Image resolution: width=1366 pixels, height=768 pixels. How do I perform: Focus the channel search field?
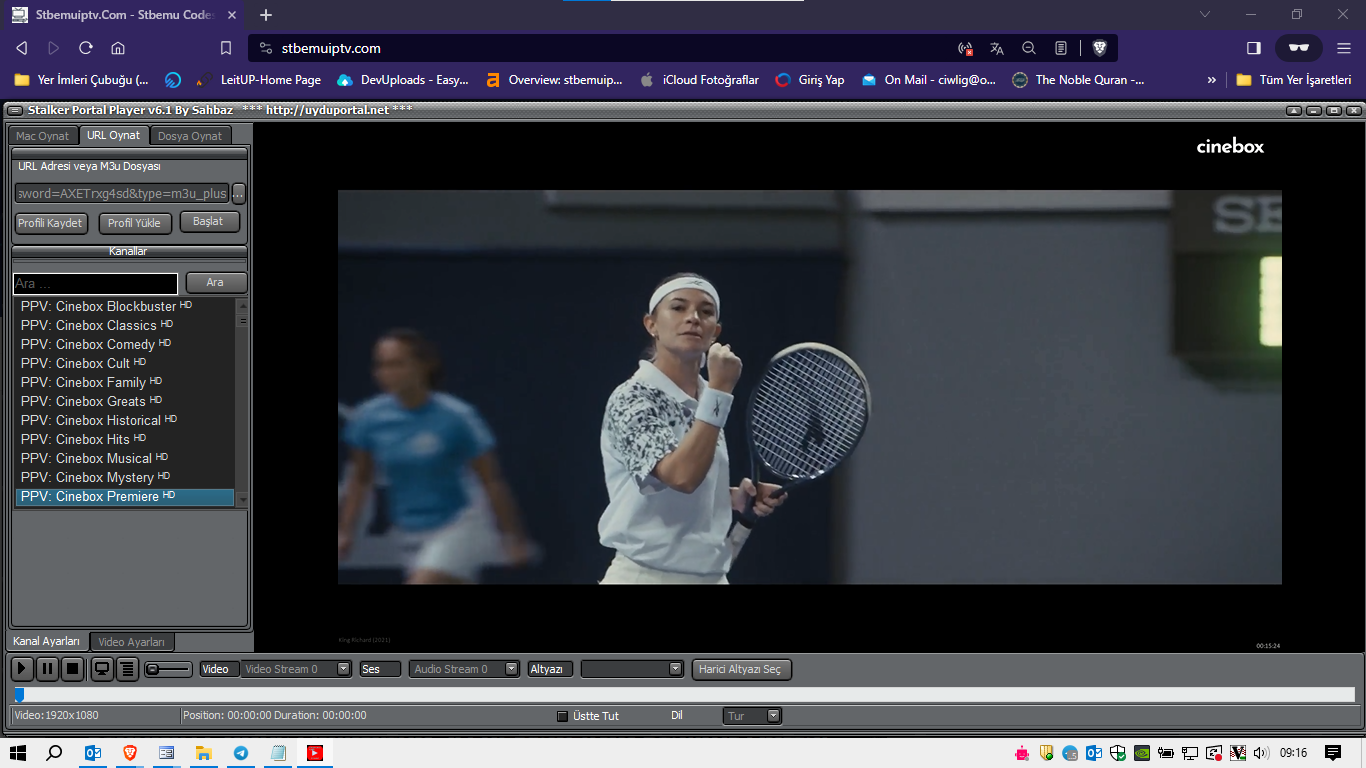(96, 284)
